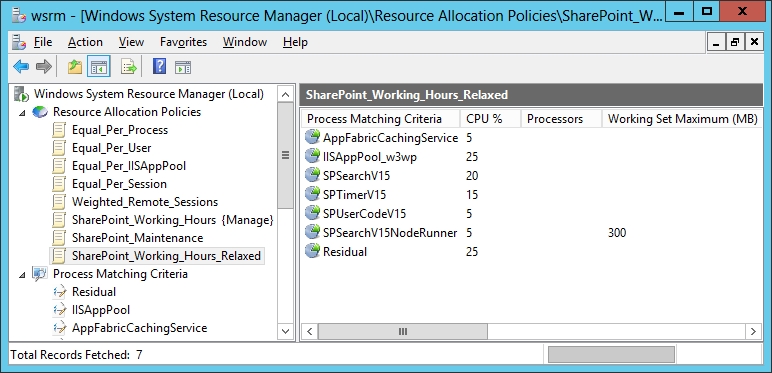This screenshot has height=373, width=772.
Task: Click the MMC document icon beside File
Action: point(19,42)
